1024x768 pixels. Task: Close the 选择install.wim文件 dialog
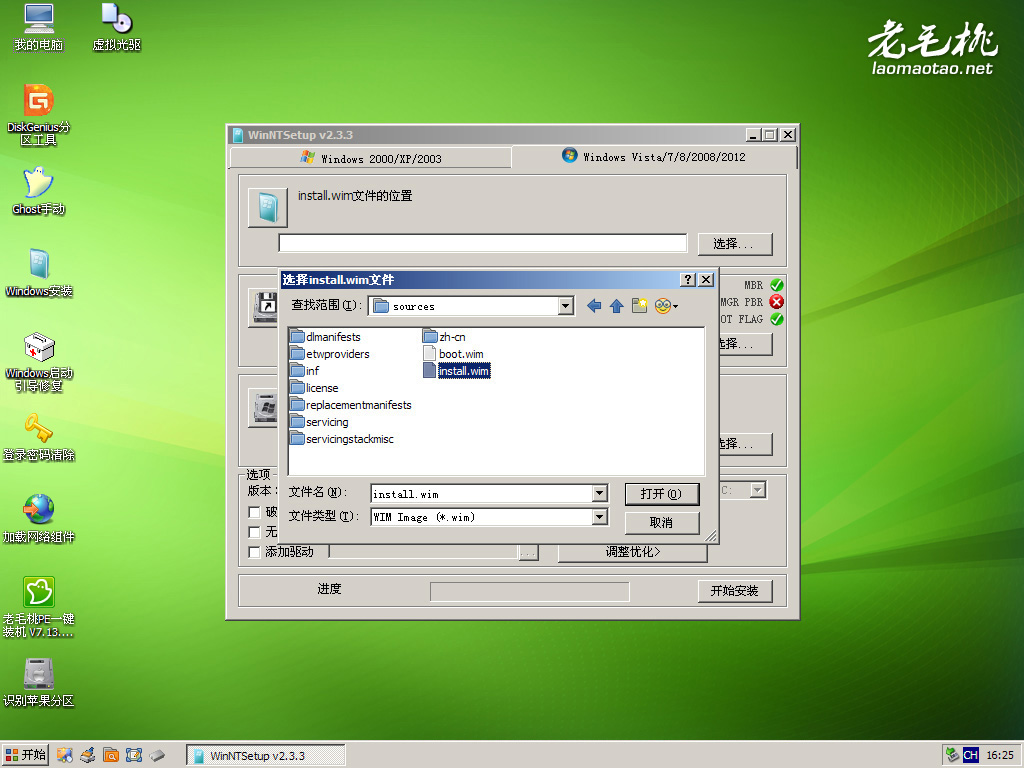(706, 280)
